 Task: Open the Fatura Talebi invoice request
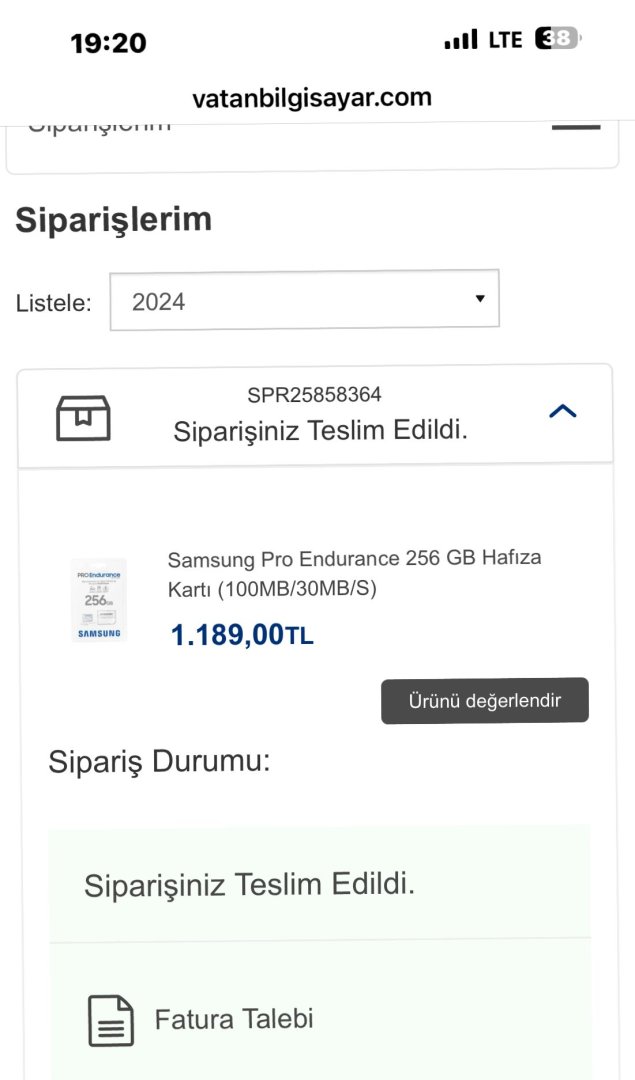[x=233, y=1019]
